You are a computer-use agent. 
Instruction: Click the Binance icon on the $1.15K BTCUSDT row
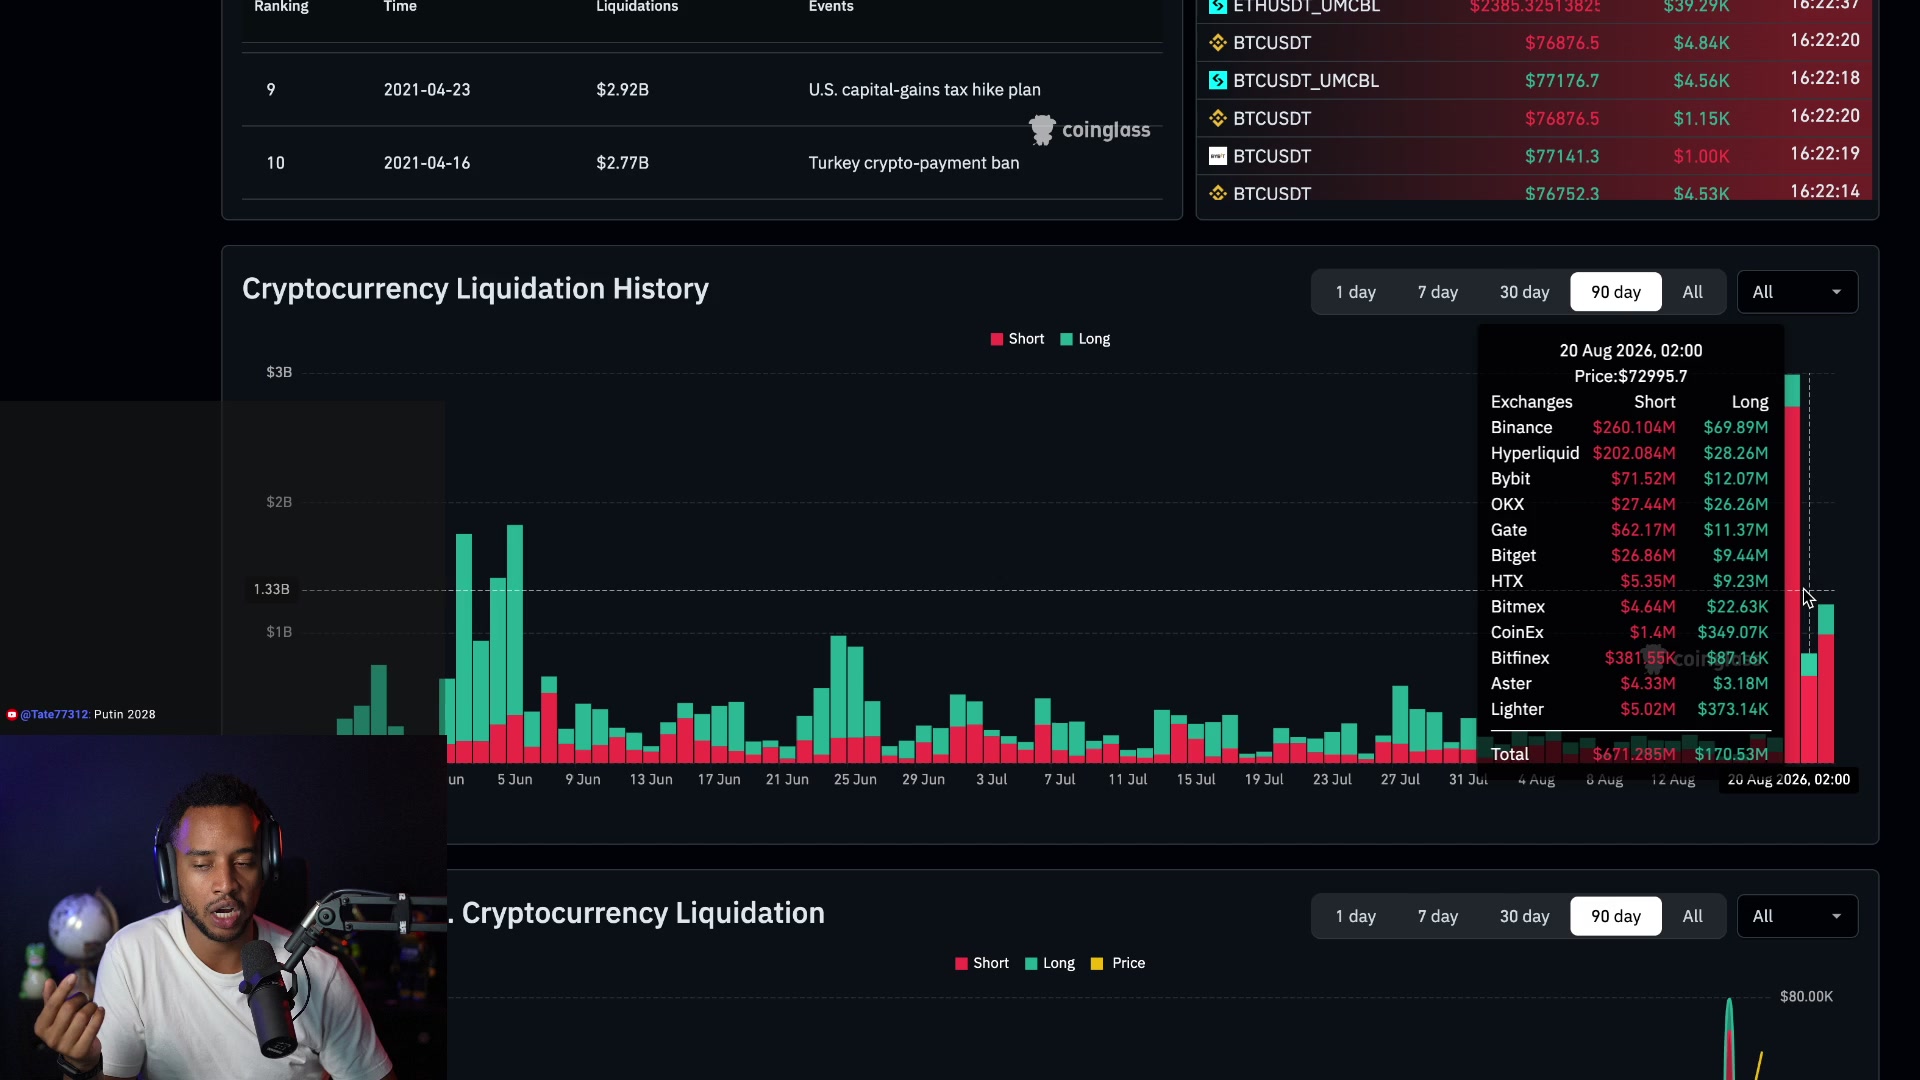(x=1217, y=118)
